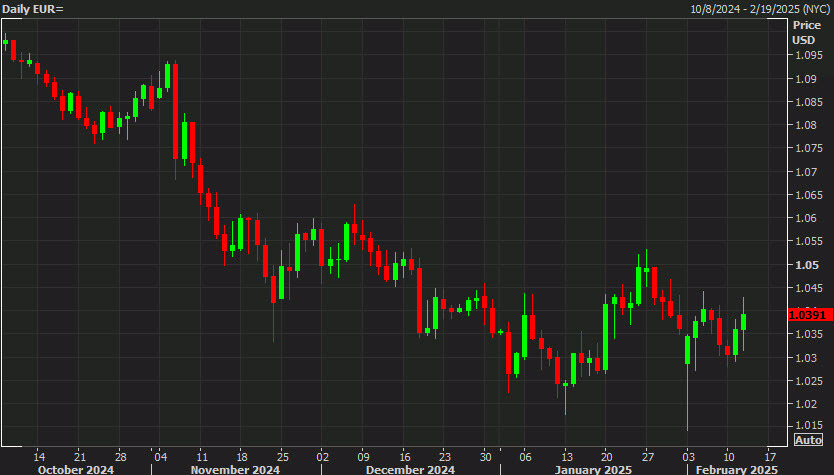Click the last green candle on the chart
The image size is (834, 475).
pyautogui.click(x=744, y=322)
